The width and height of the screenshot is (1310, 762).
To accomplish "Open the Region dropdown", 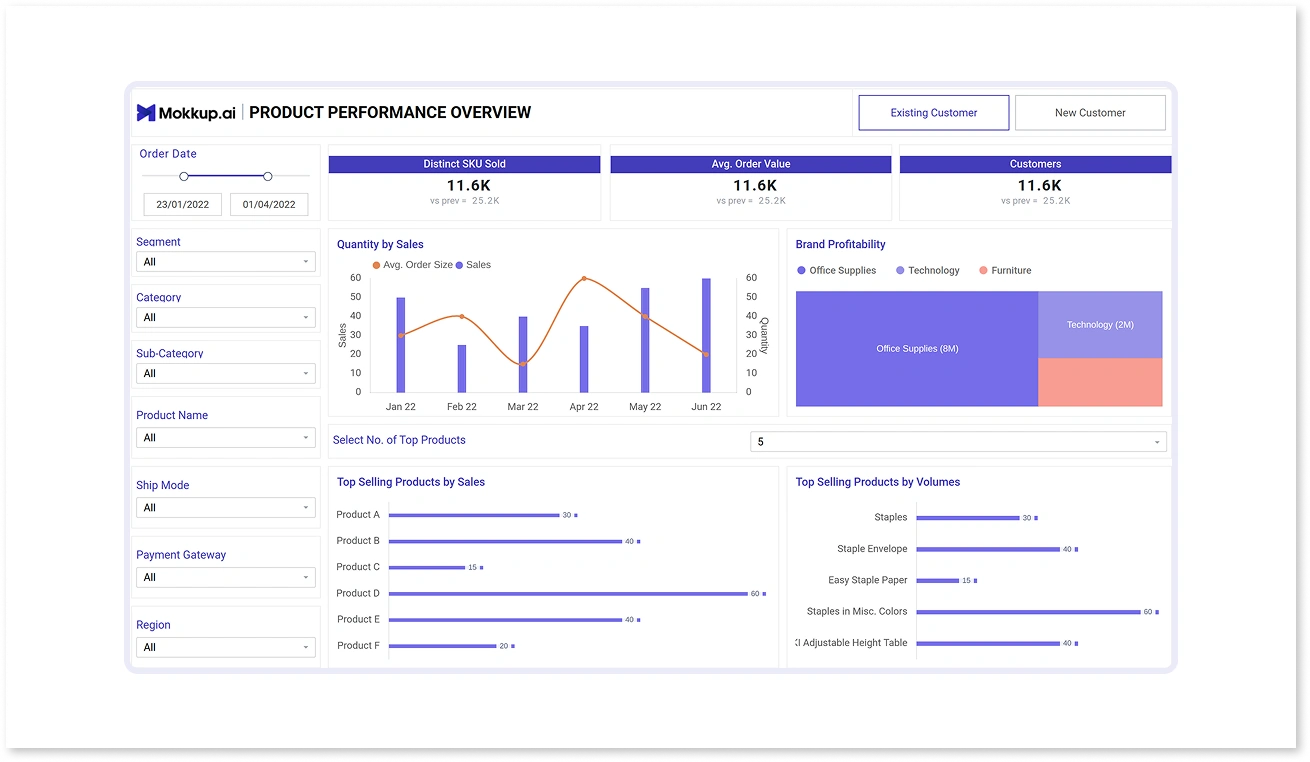I will (226, 648).
